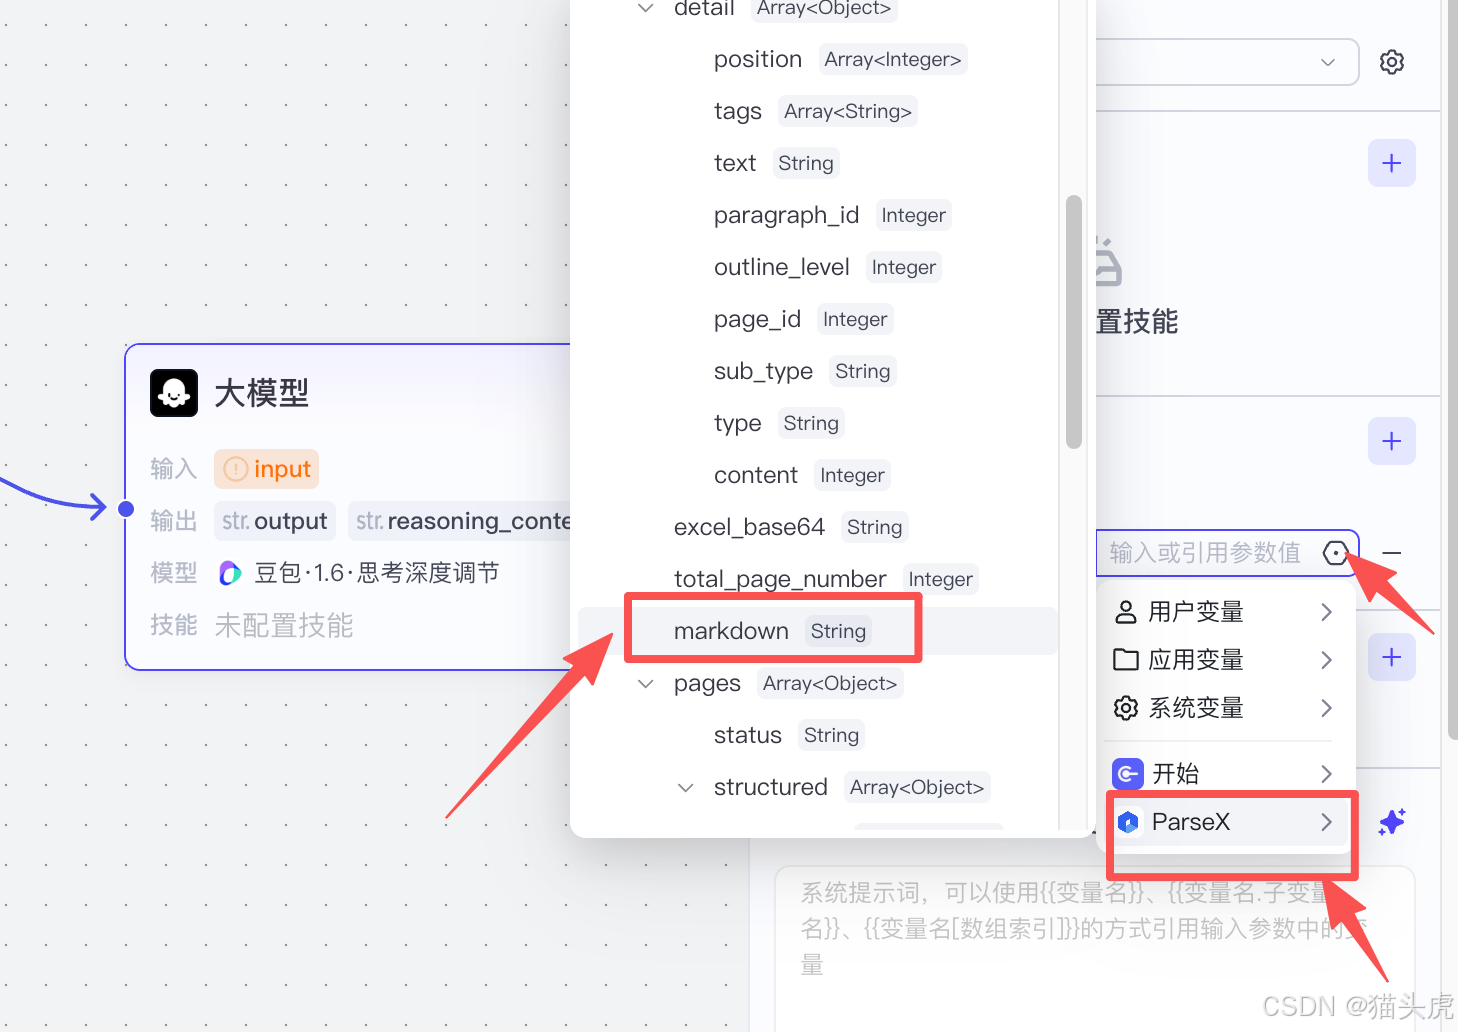
Task: Expand the pages Array<Object> node
Action: pos(645,683)
